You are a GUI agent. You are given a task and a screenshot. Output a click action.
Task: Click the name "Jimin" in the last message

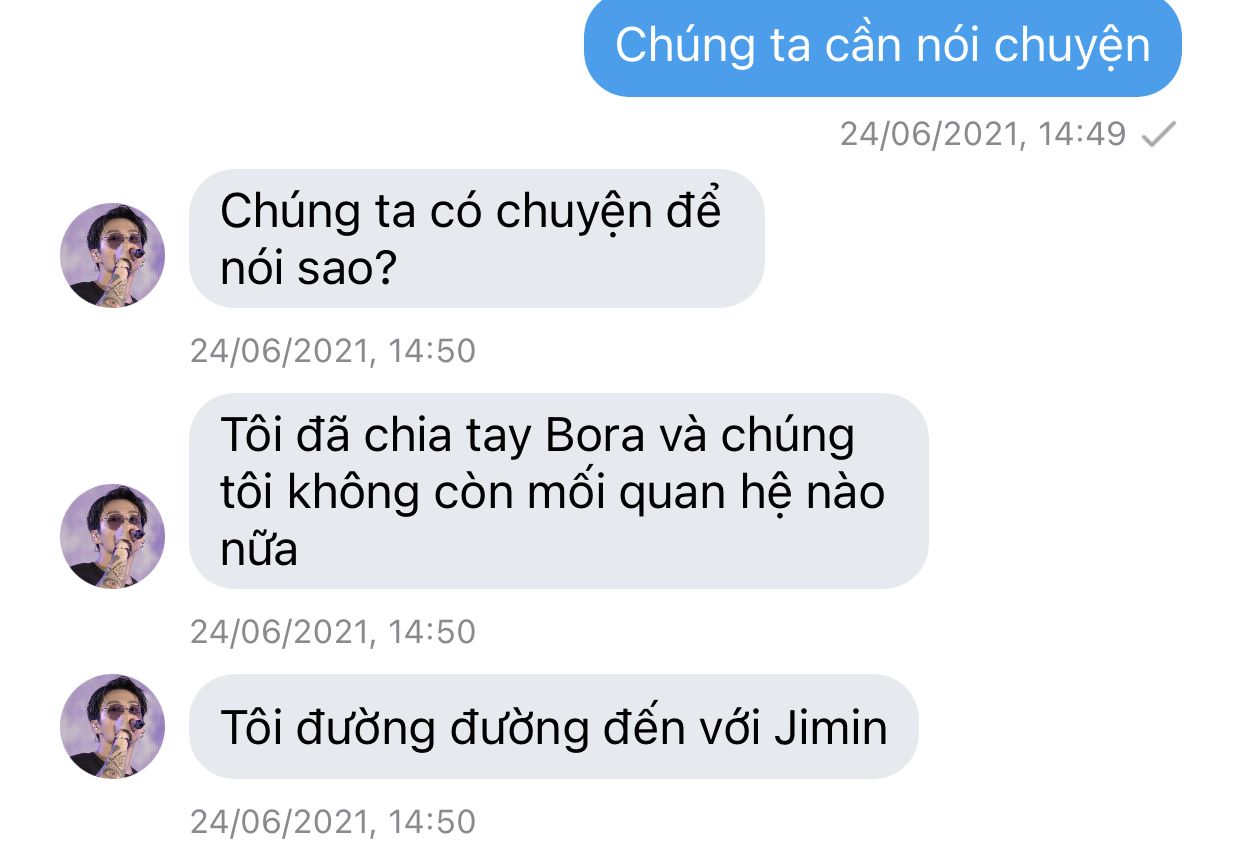(x=831, y=728)
